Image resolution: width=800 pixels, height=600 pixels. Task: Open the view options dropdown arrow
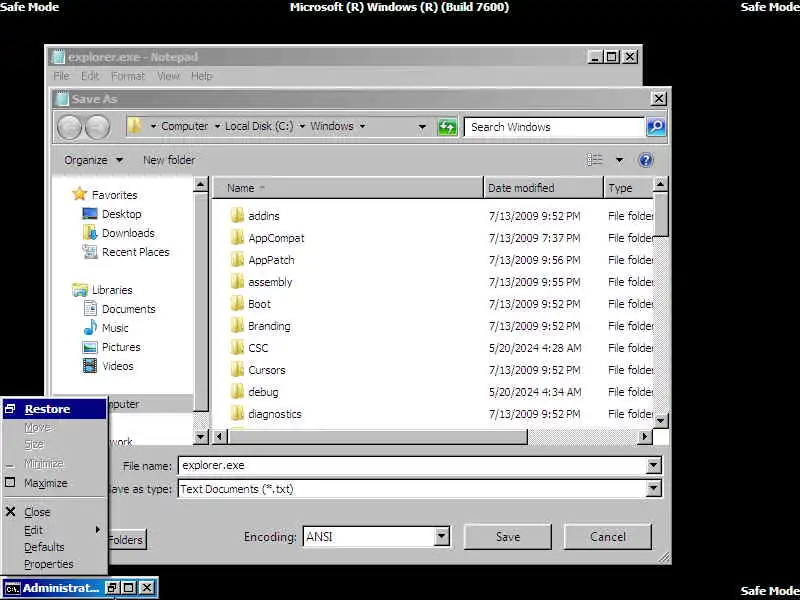[619, 160]
